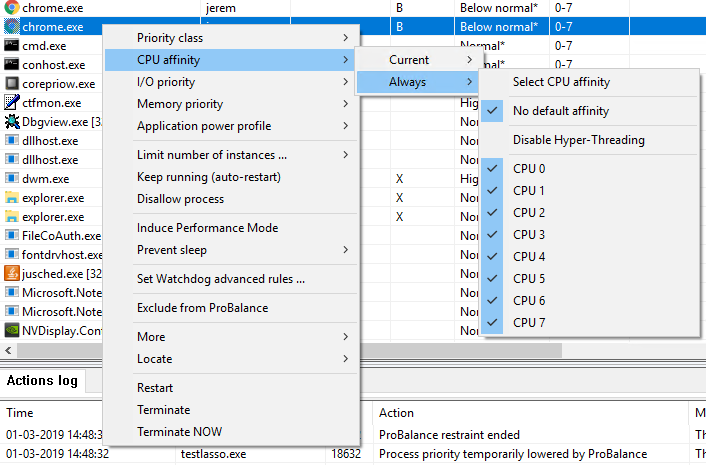Choose Exclude from ProBalance

(x=231, y=308)
